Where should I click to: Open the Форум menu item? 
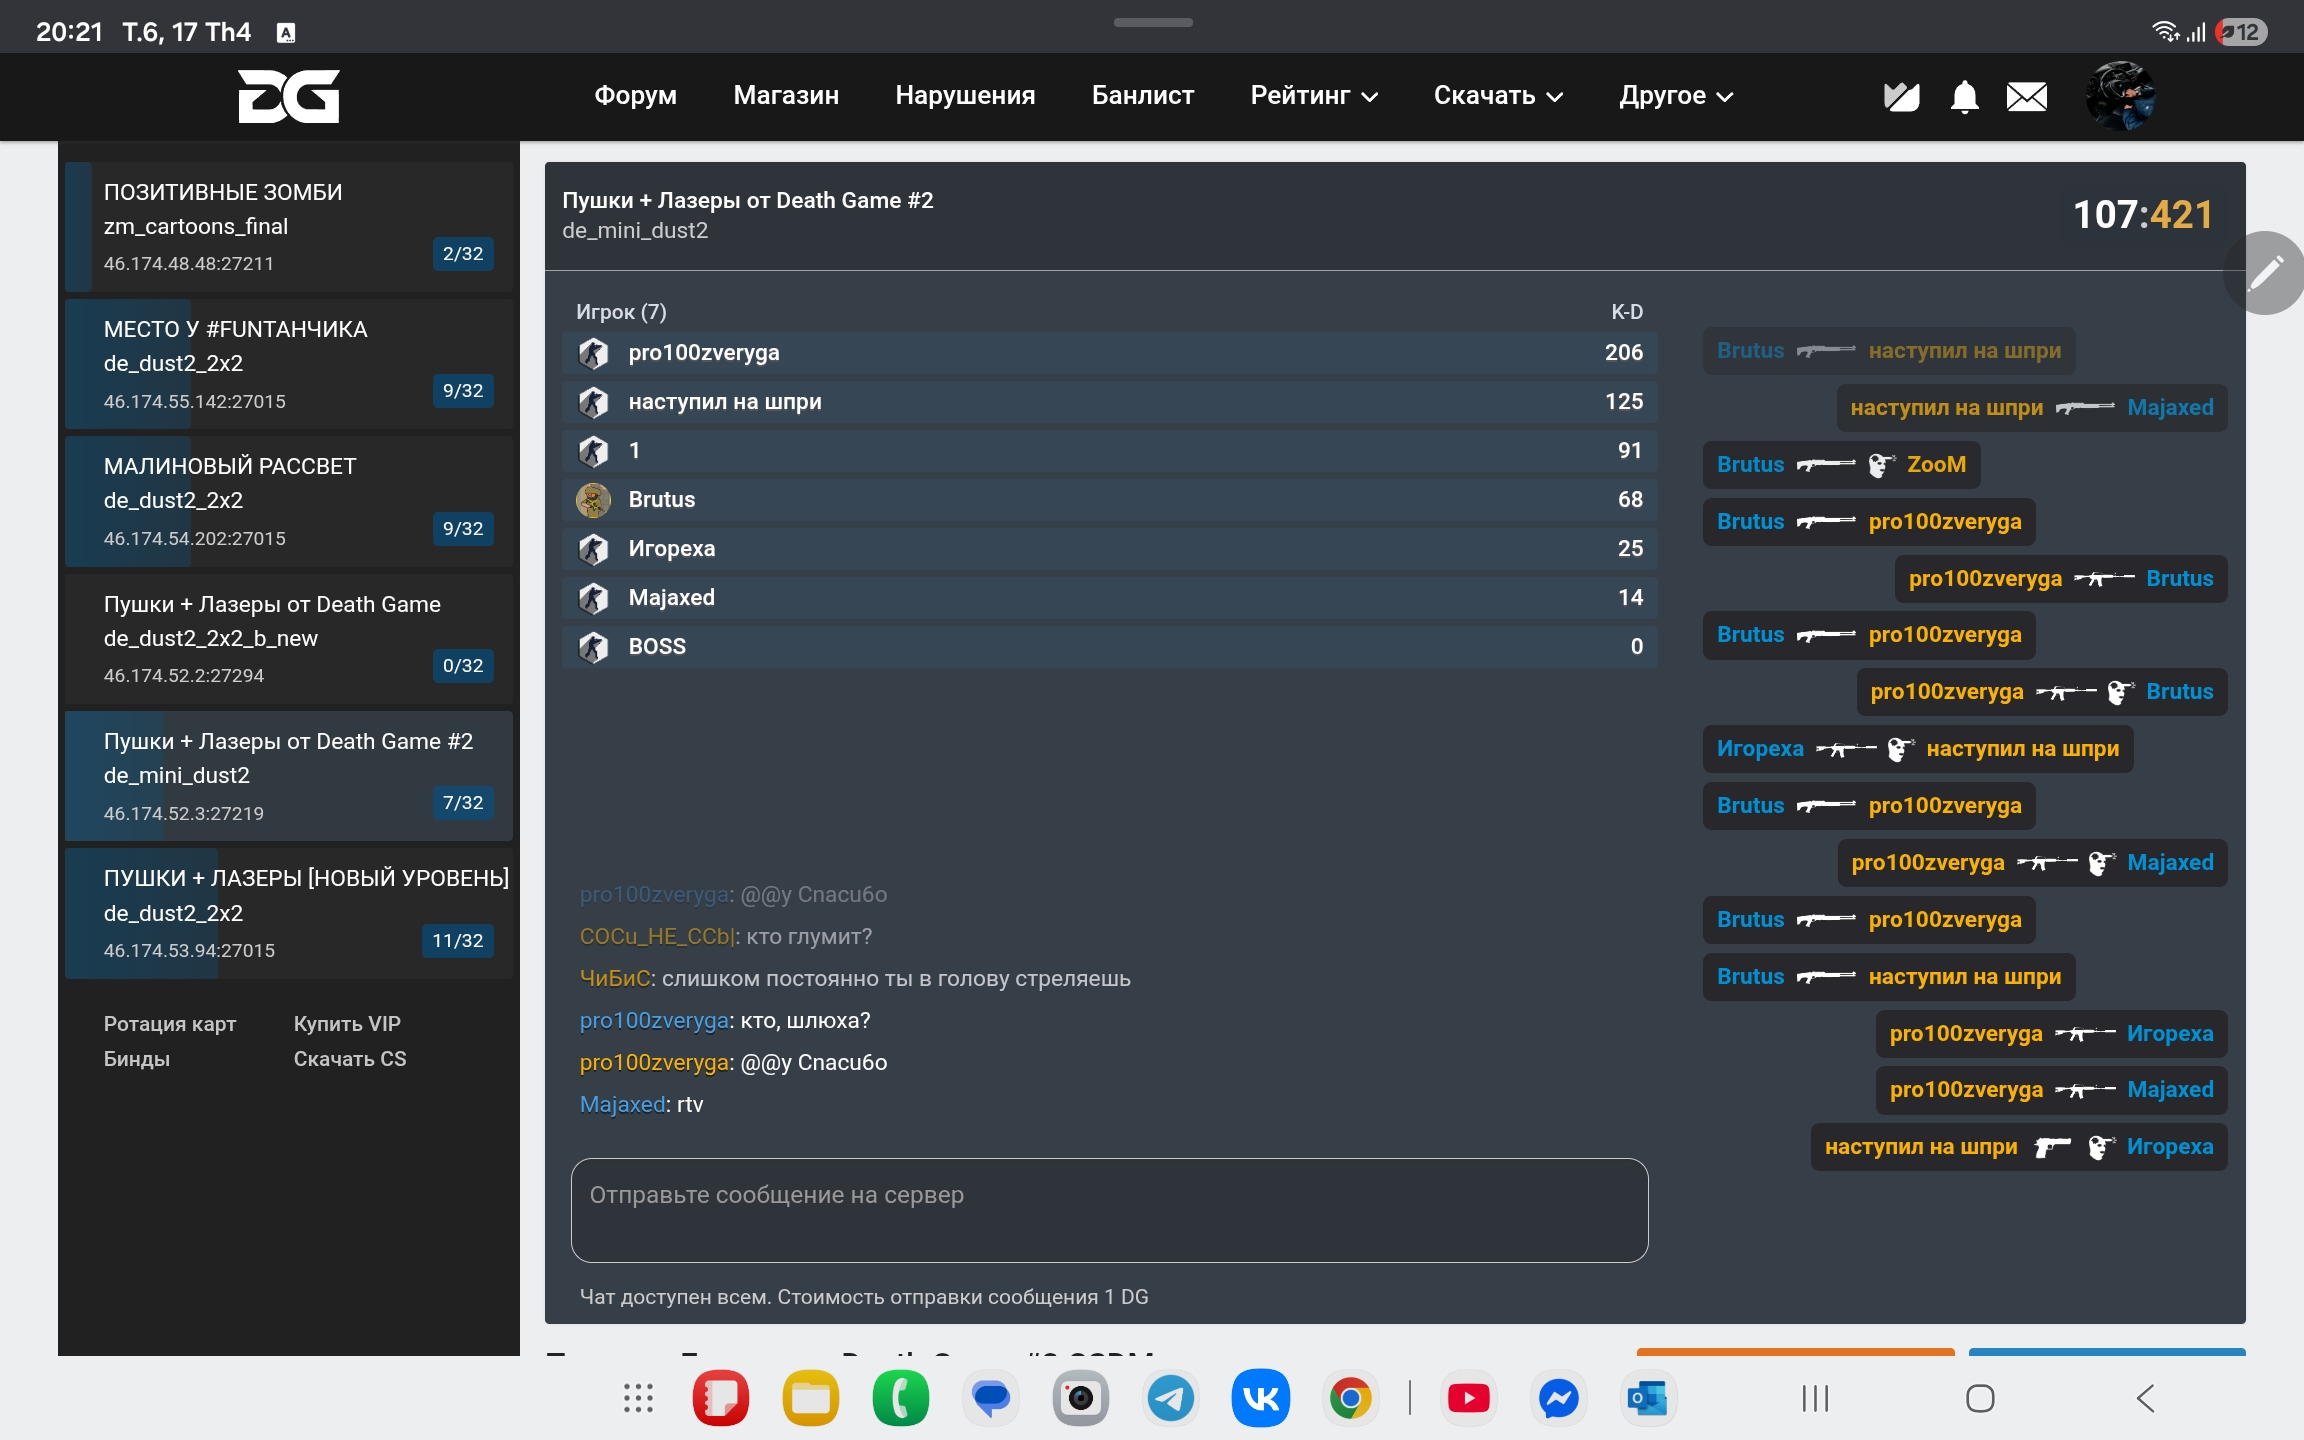pyautogui.click(x=635, y=96)
